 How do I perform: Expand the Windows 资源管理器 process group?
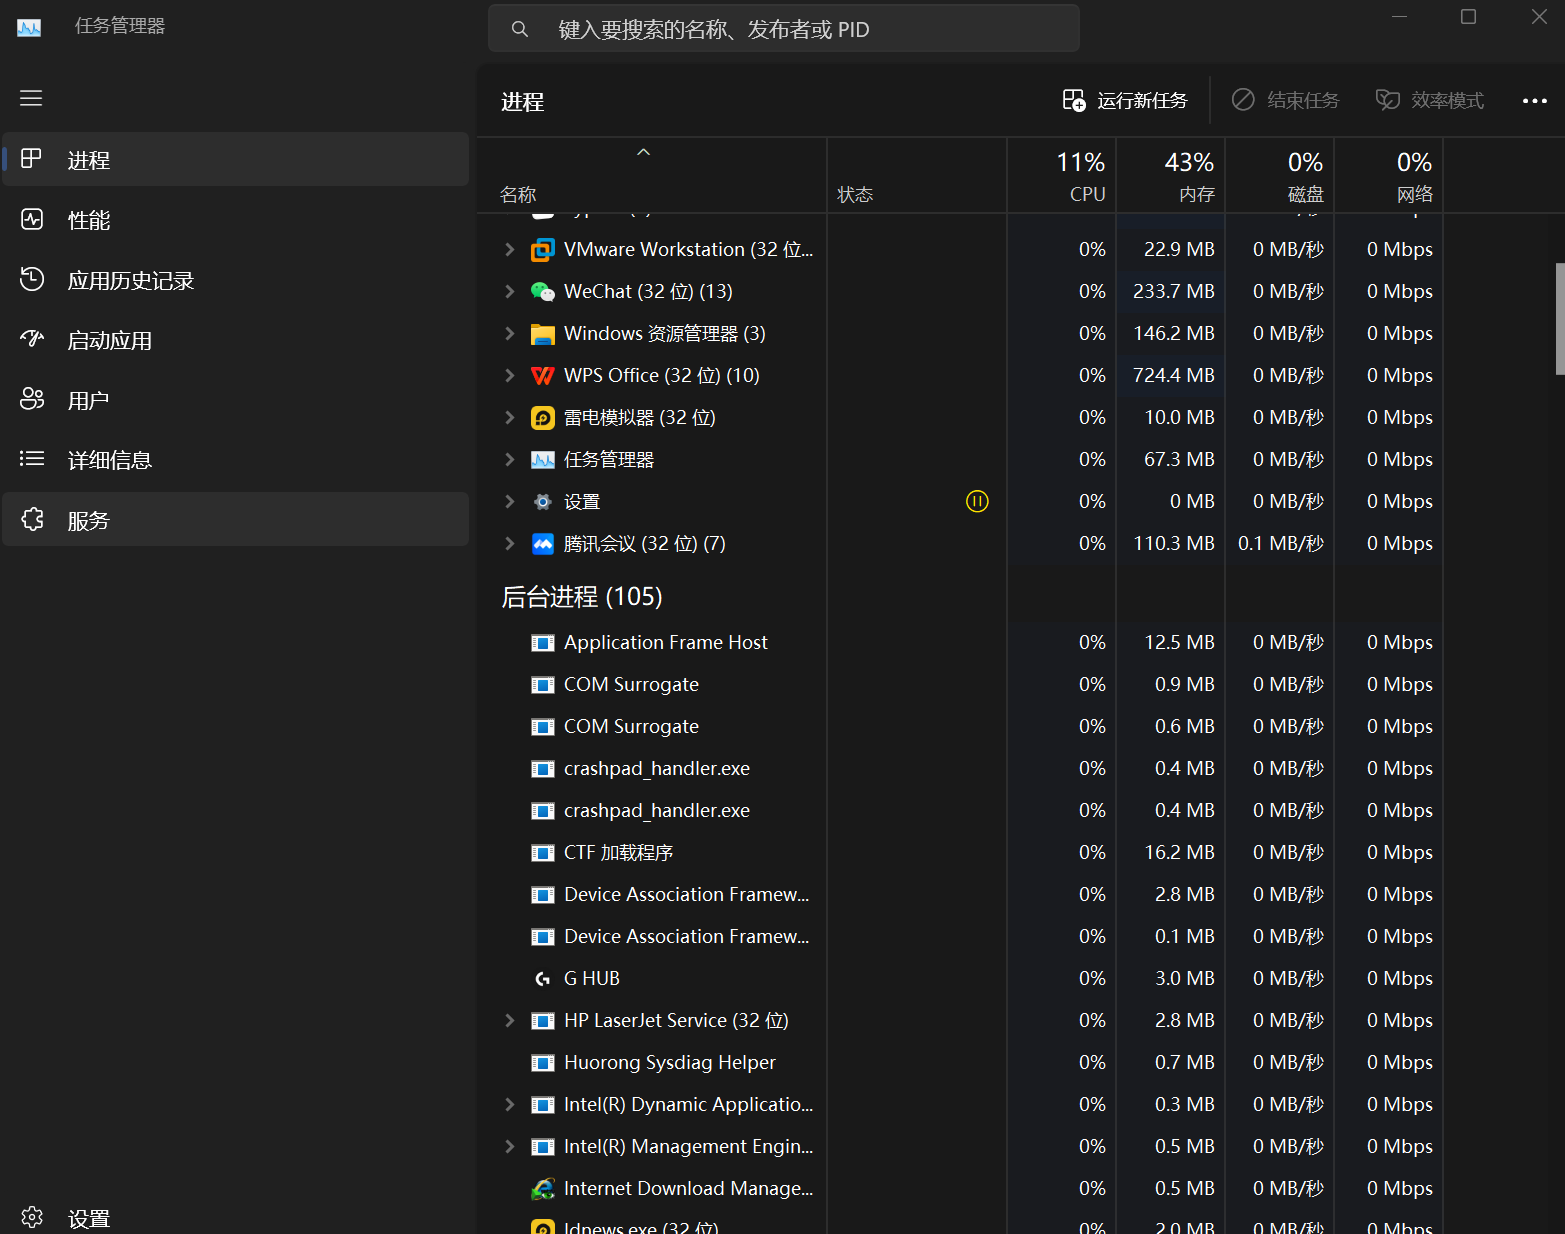[510, 333]
